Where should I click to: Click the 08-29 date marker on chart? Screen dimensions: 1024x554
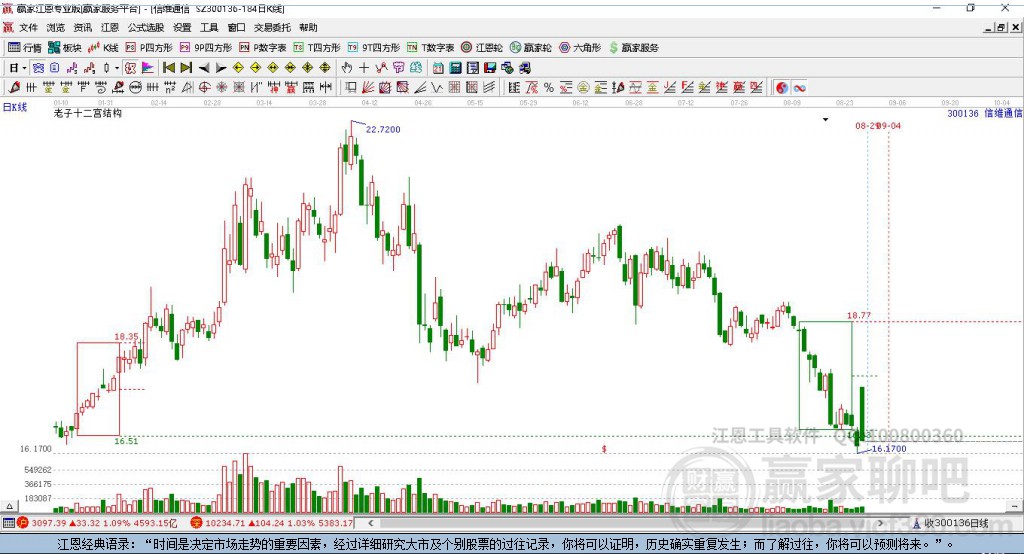867,125
